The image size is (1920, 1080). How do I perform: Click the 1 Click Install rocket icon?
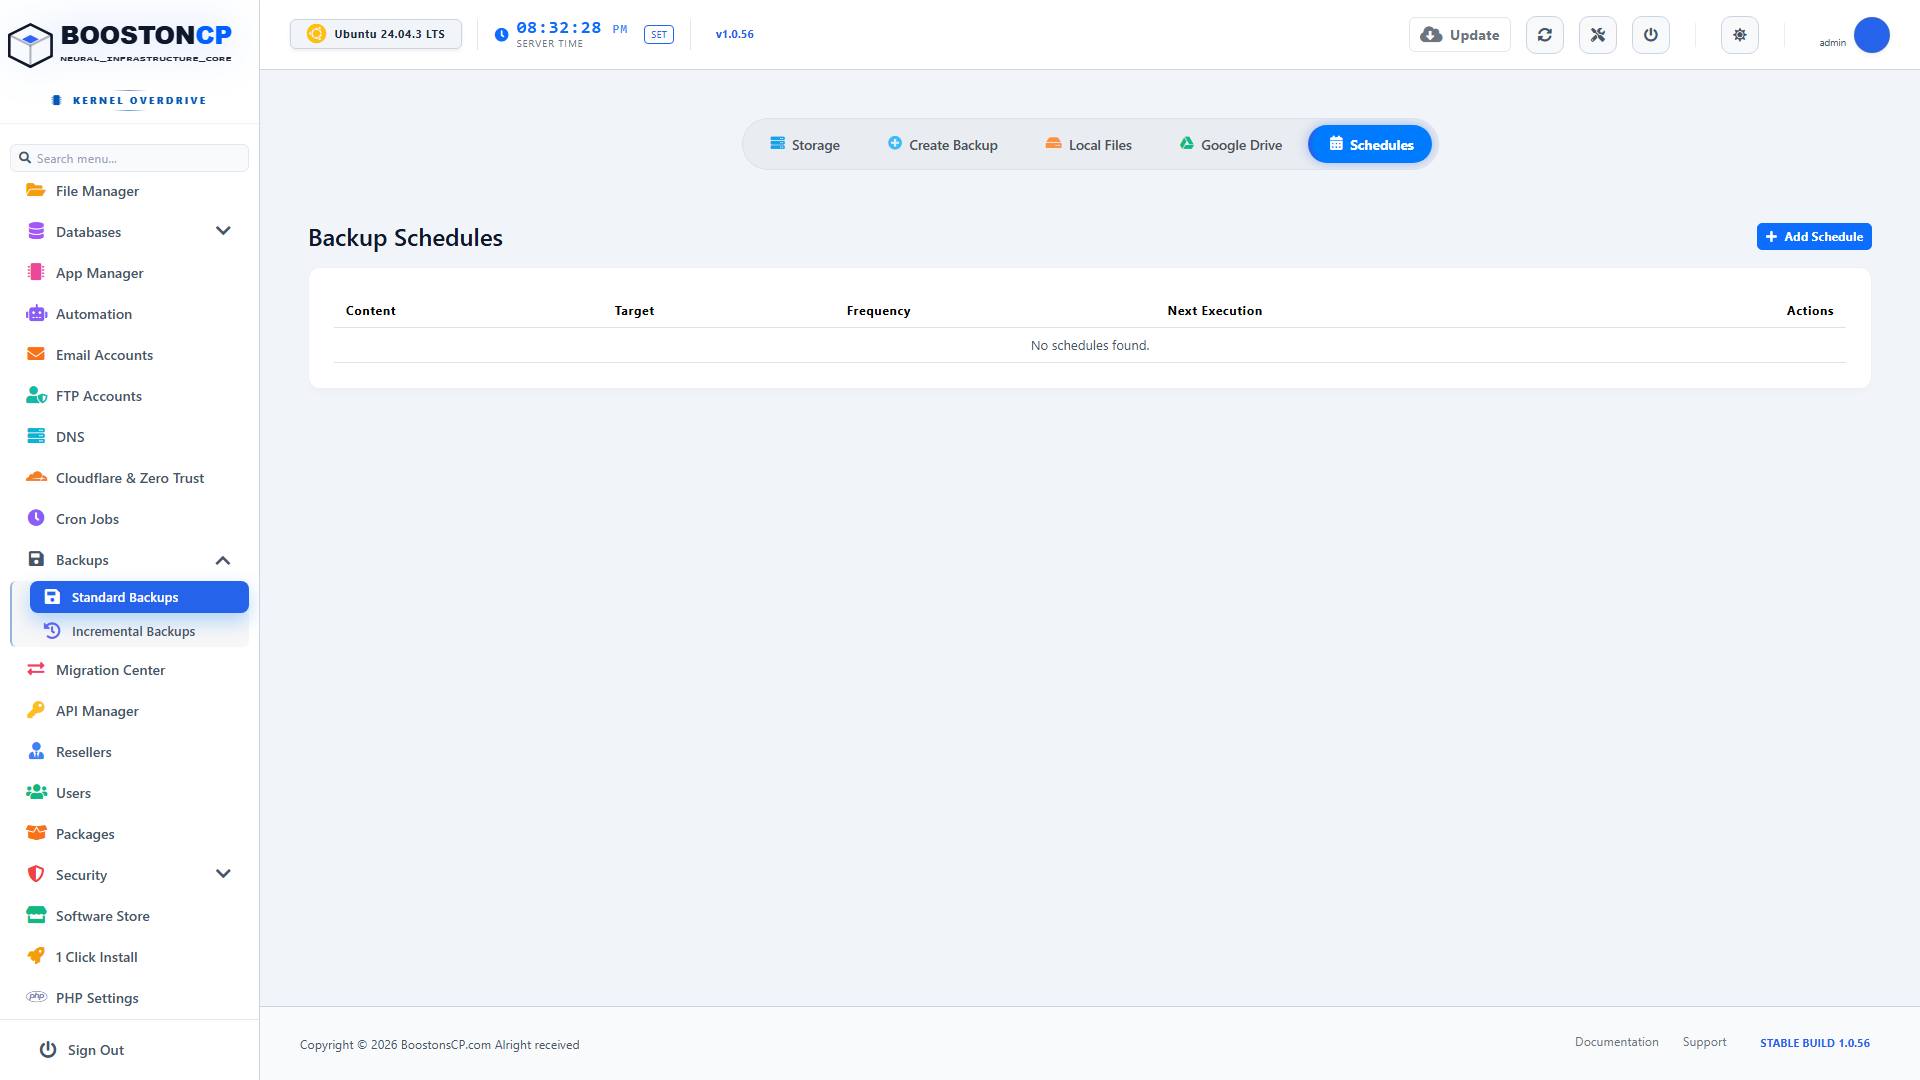36,956
